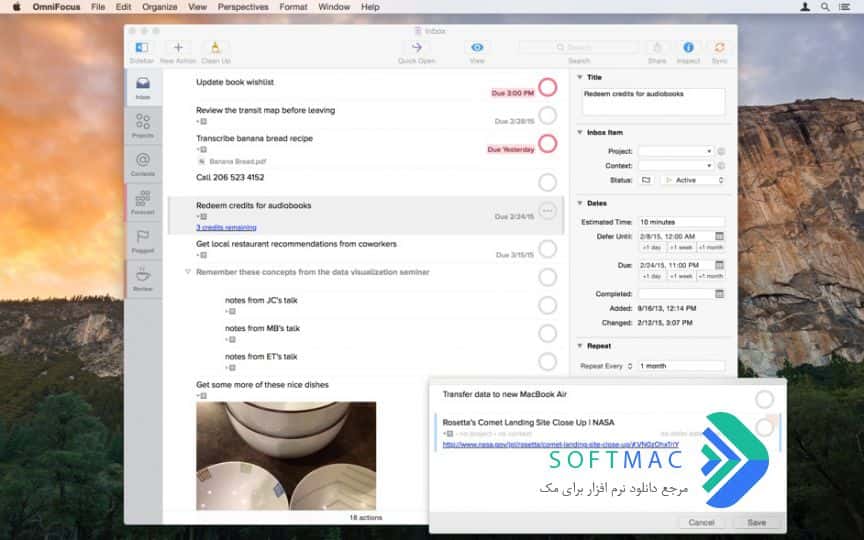Toggle the flag icon next to Status
864x540 pixels.
pyautogui.click(x=646, y=180)
